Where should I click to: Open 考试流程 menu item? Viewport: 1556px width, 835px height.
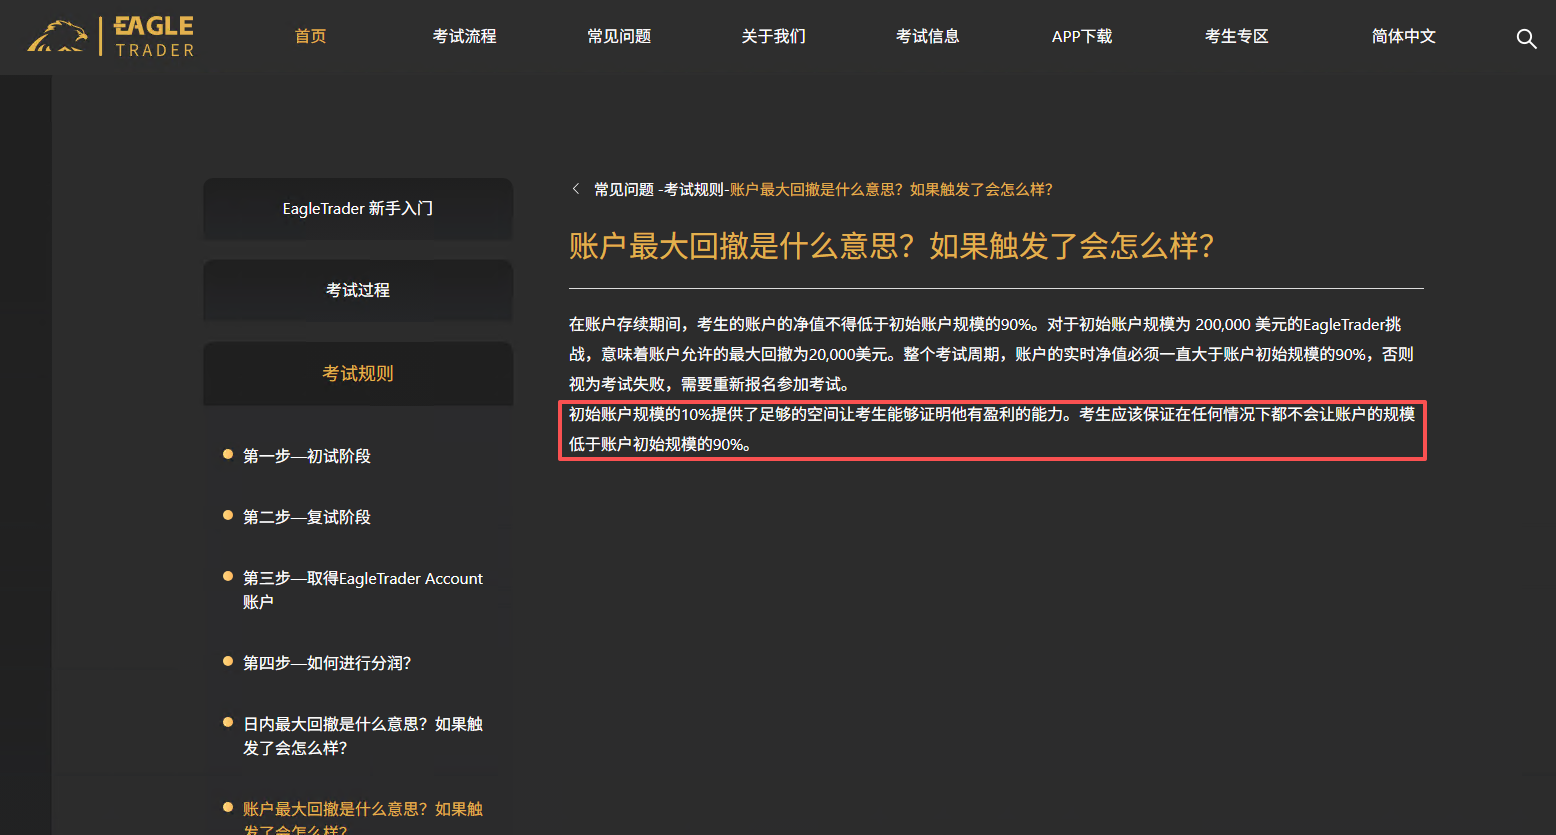(464, 36)
